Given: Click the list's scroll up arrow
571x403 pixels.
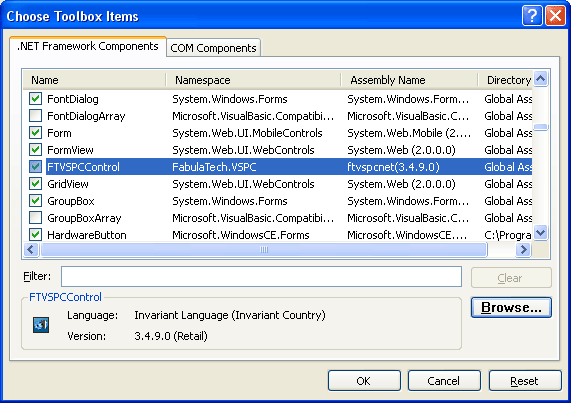Looking at the screenshot, I should coord(541,79).
